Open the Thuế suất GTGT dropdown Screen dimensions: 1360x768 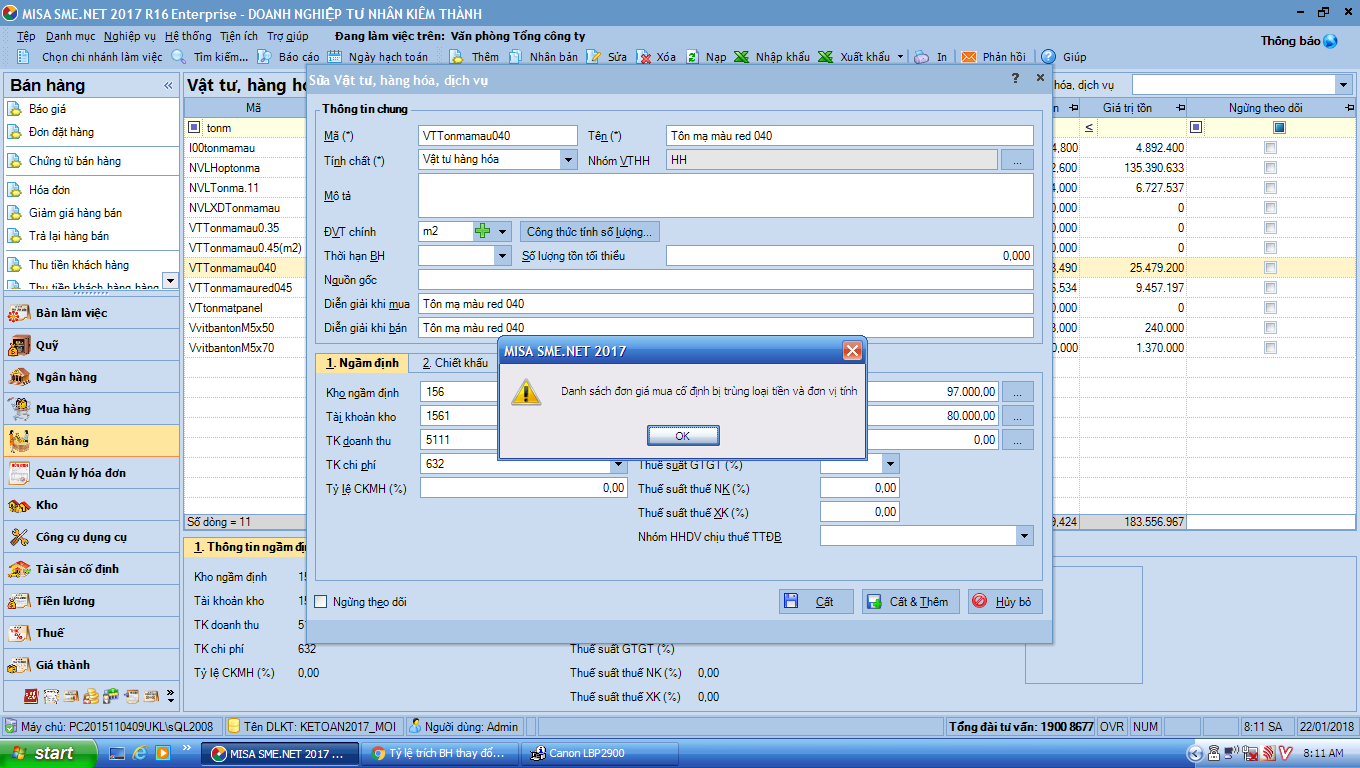[890, 464]
